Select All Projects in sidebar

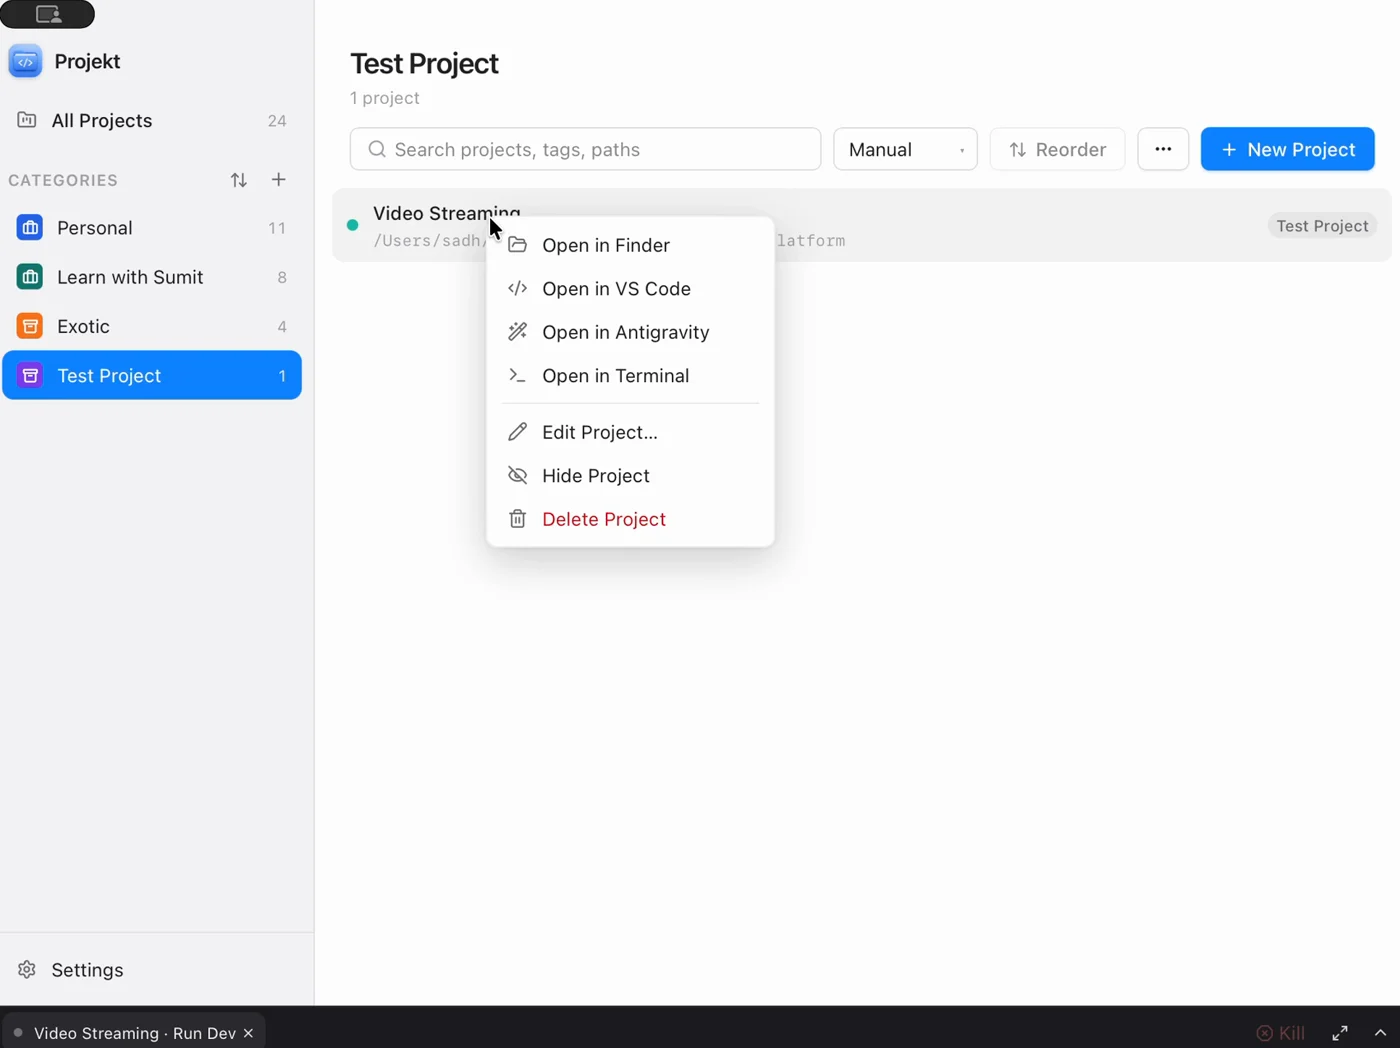tap(152, 120)
